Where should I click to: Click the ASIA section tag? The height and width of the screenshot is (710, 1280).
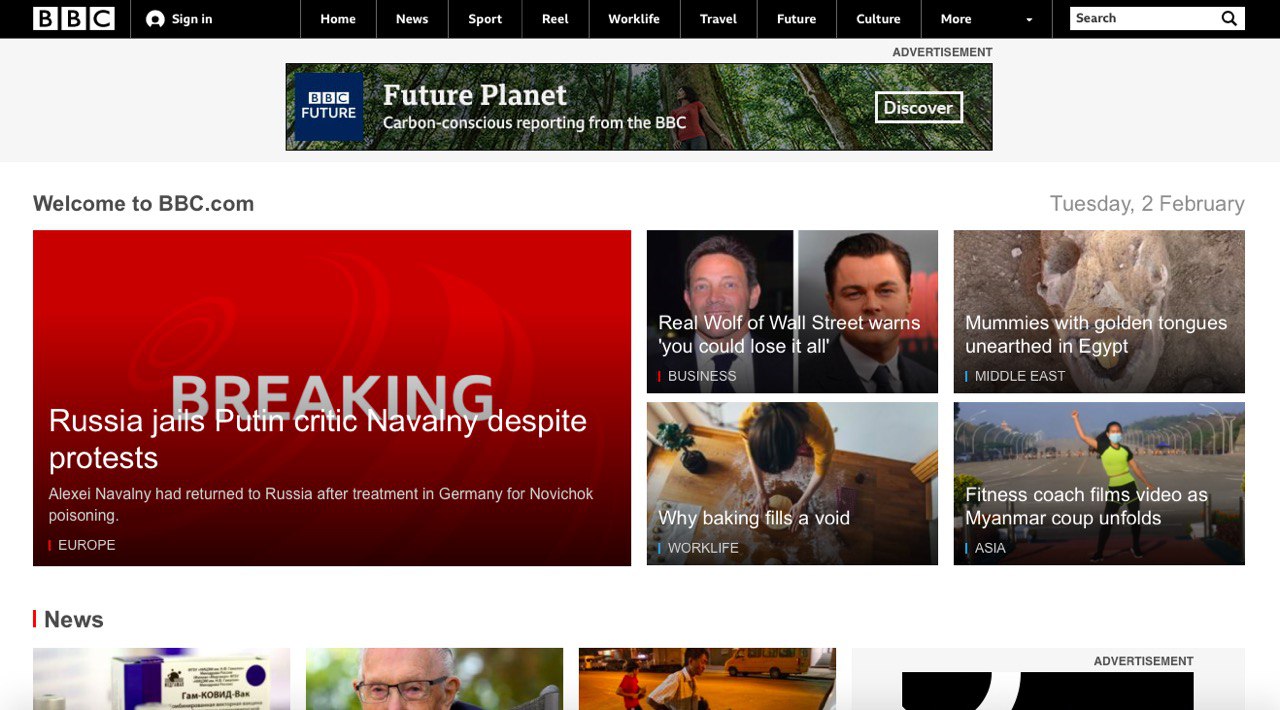[989, 548]
